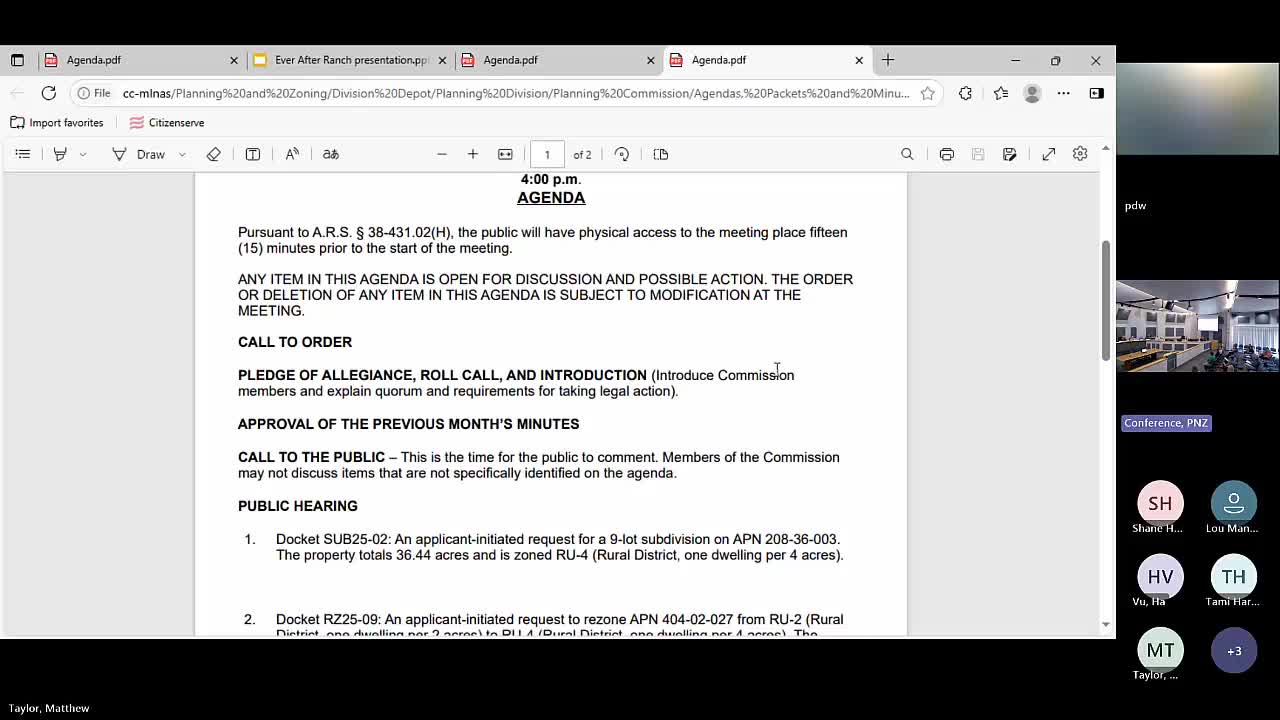Click the PUBLIC HEARING heading

(x=298, y=506)
